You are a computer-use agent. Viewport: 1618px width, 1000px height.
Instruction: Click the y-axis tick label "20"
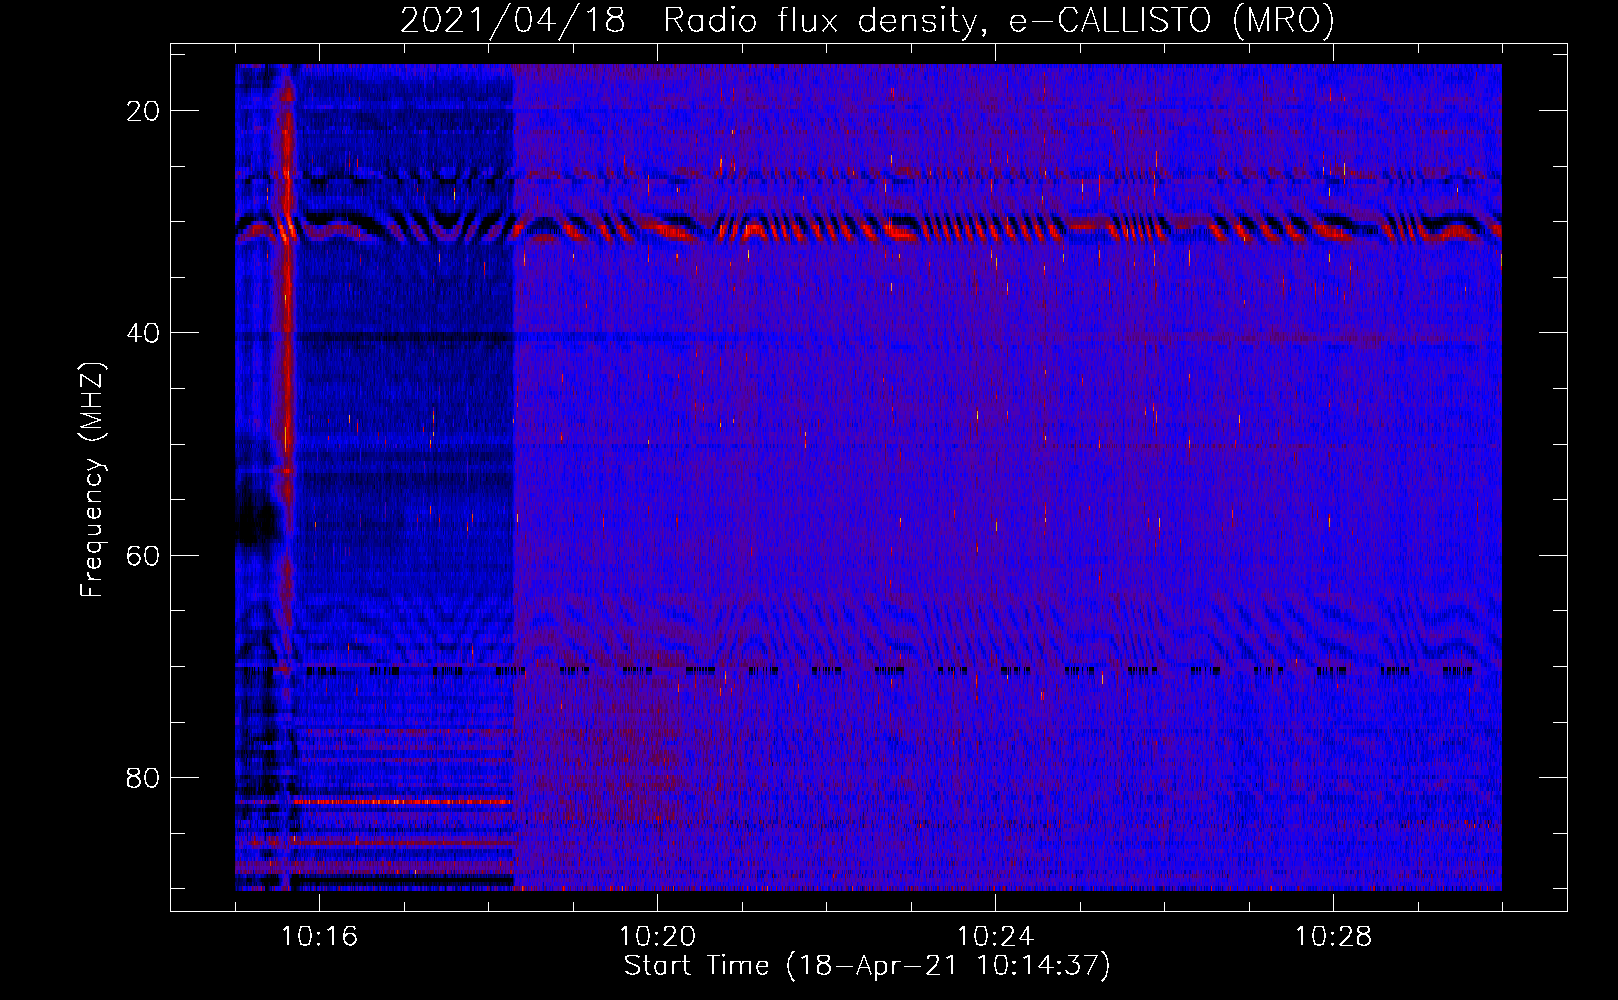144,111
